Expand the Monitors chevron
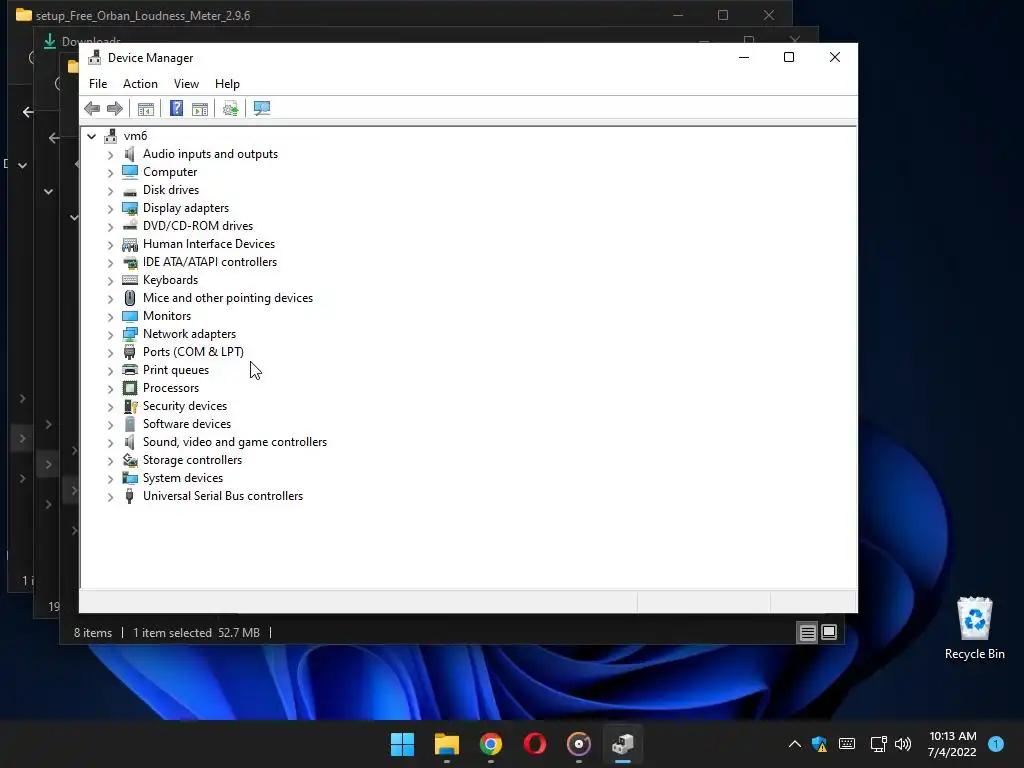 coord(110,317)
